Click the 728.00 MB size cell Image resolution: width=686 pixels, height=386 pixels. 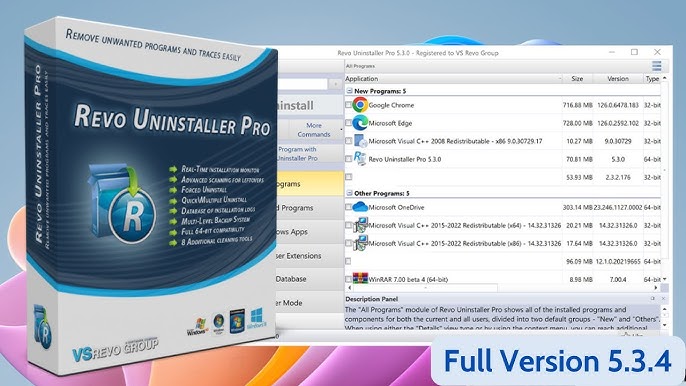click(578, 123)
